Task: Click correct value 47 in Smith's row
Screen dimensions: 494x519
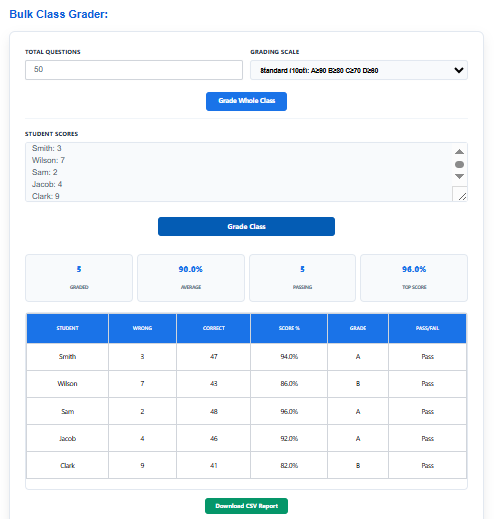Action: click(214, 357)
